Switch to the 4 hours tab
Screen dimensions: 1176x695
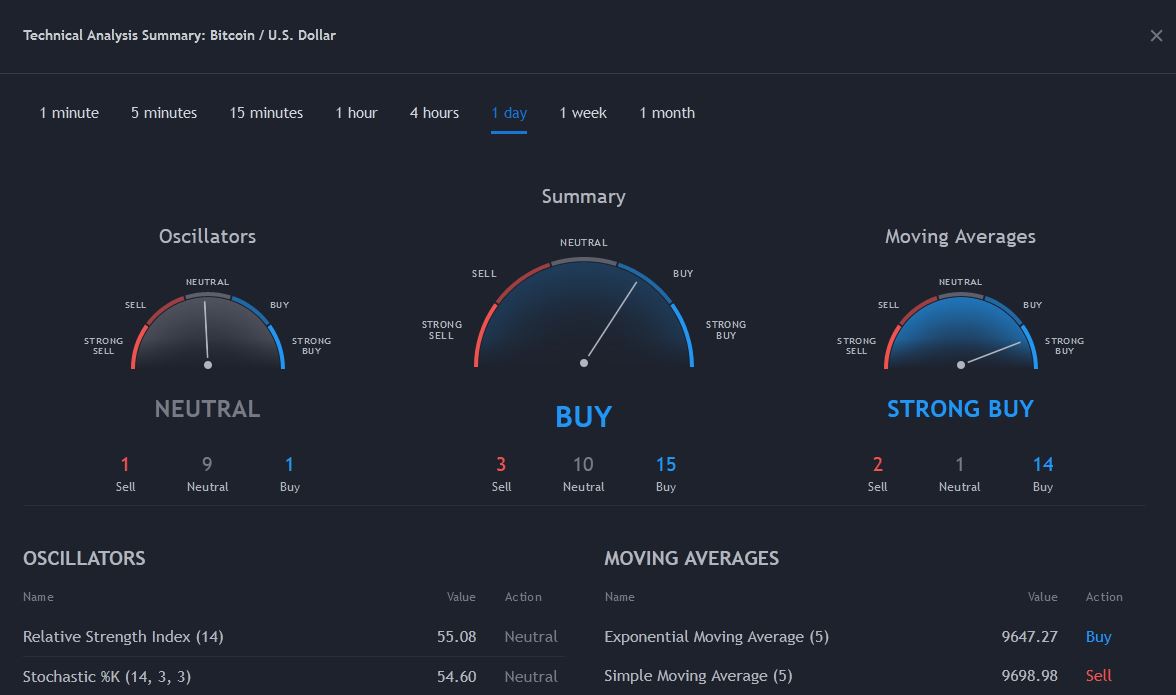(x=434, y=113)
